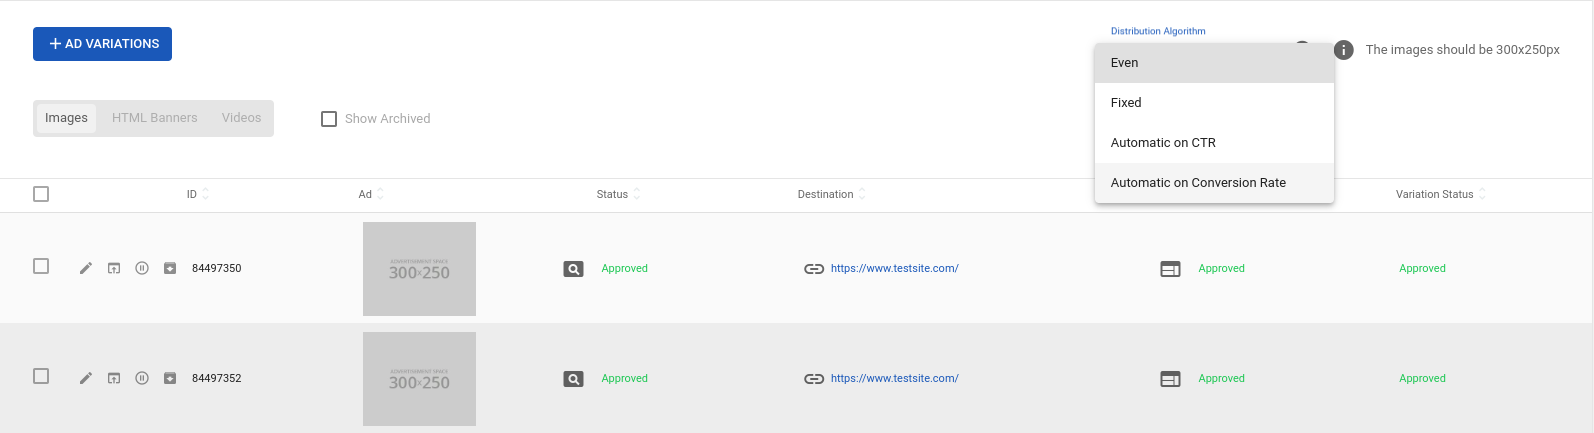Image resolution: width=1594 pixels, height=433 pixels.
Task: Click the magnifier preview icon for ad 84497350
Action: [x=573, y=269]
